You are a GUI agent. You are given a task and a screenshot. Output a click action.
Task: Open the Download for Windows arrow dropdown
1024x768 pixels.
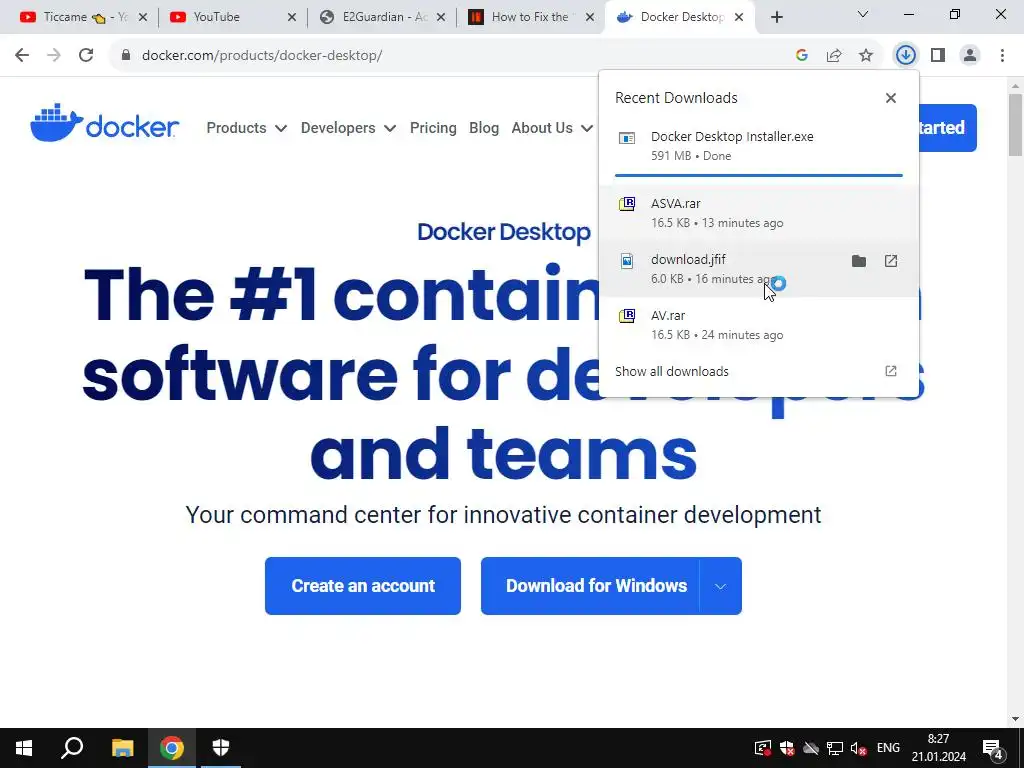coord(720,586)
